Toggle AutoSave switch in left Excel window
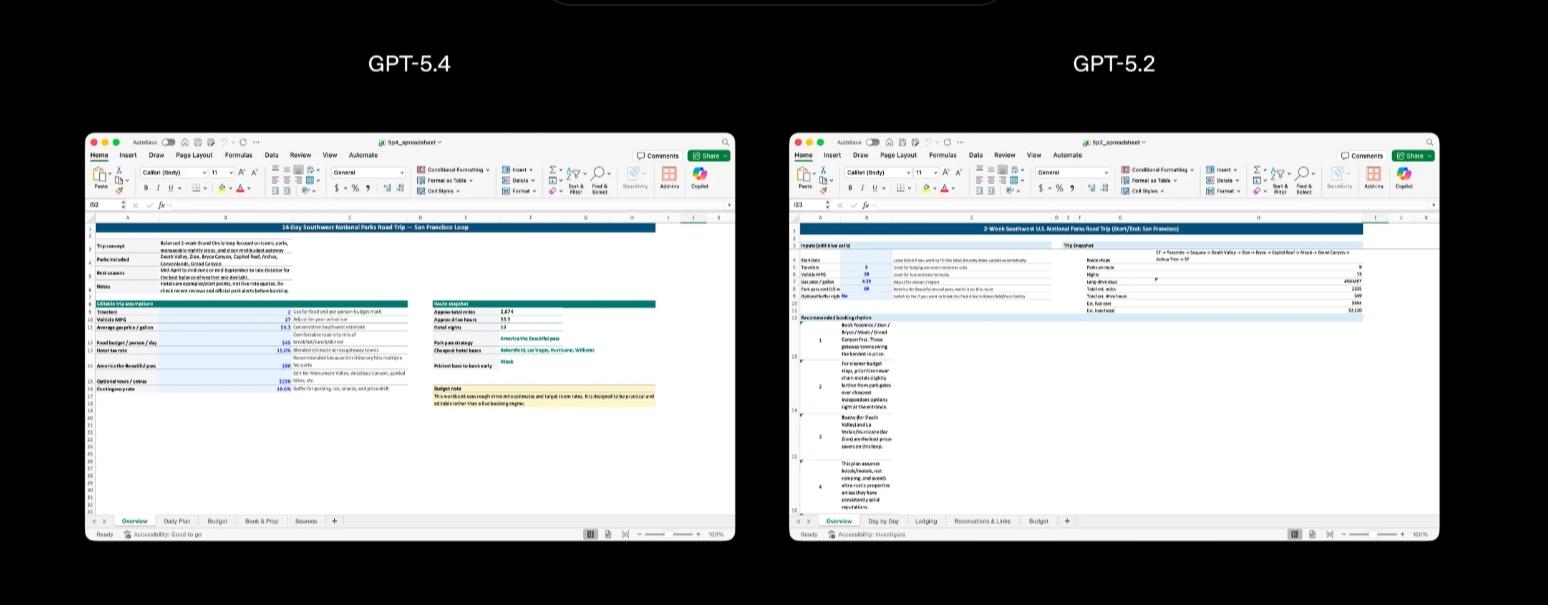Image resolution: width=1548 pixels, height=605 pixels. [x=168, y=143]
